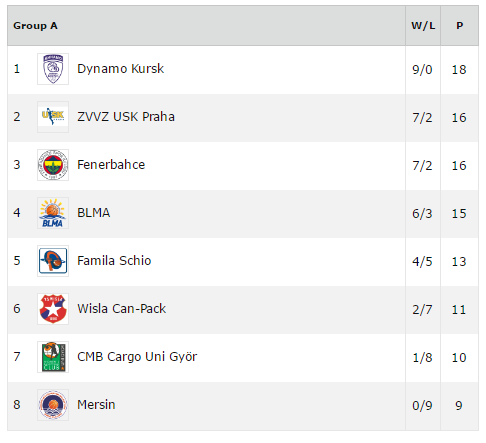
Task: Click the Group A table header
Action: pyautogui.click(x=35, y=26)
